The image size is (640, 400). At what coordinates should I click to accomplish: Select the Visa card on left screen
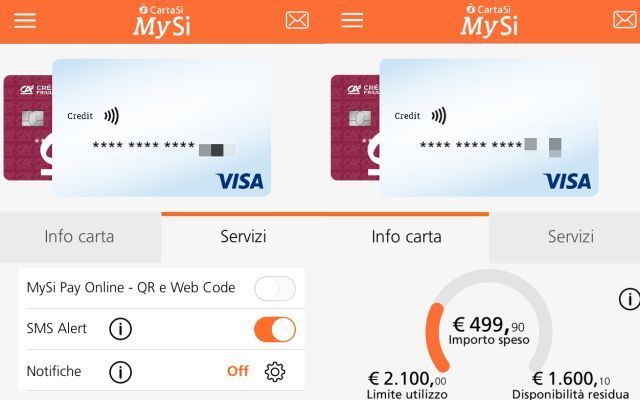[162, 128]
